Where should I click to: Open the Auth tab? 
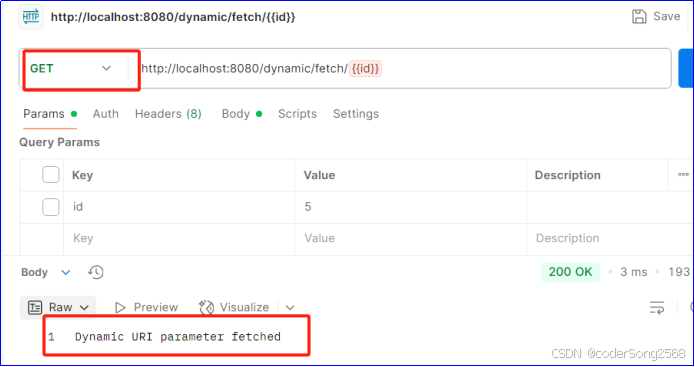point(105,114)
